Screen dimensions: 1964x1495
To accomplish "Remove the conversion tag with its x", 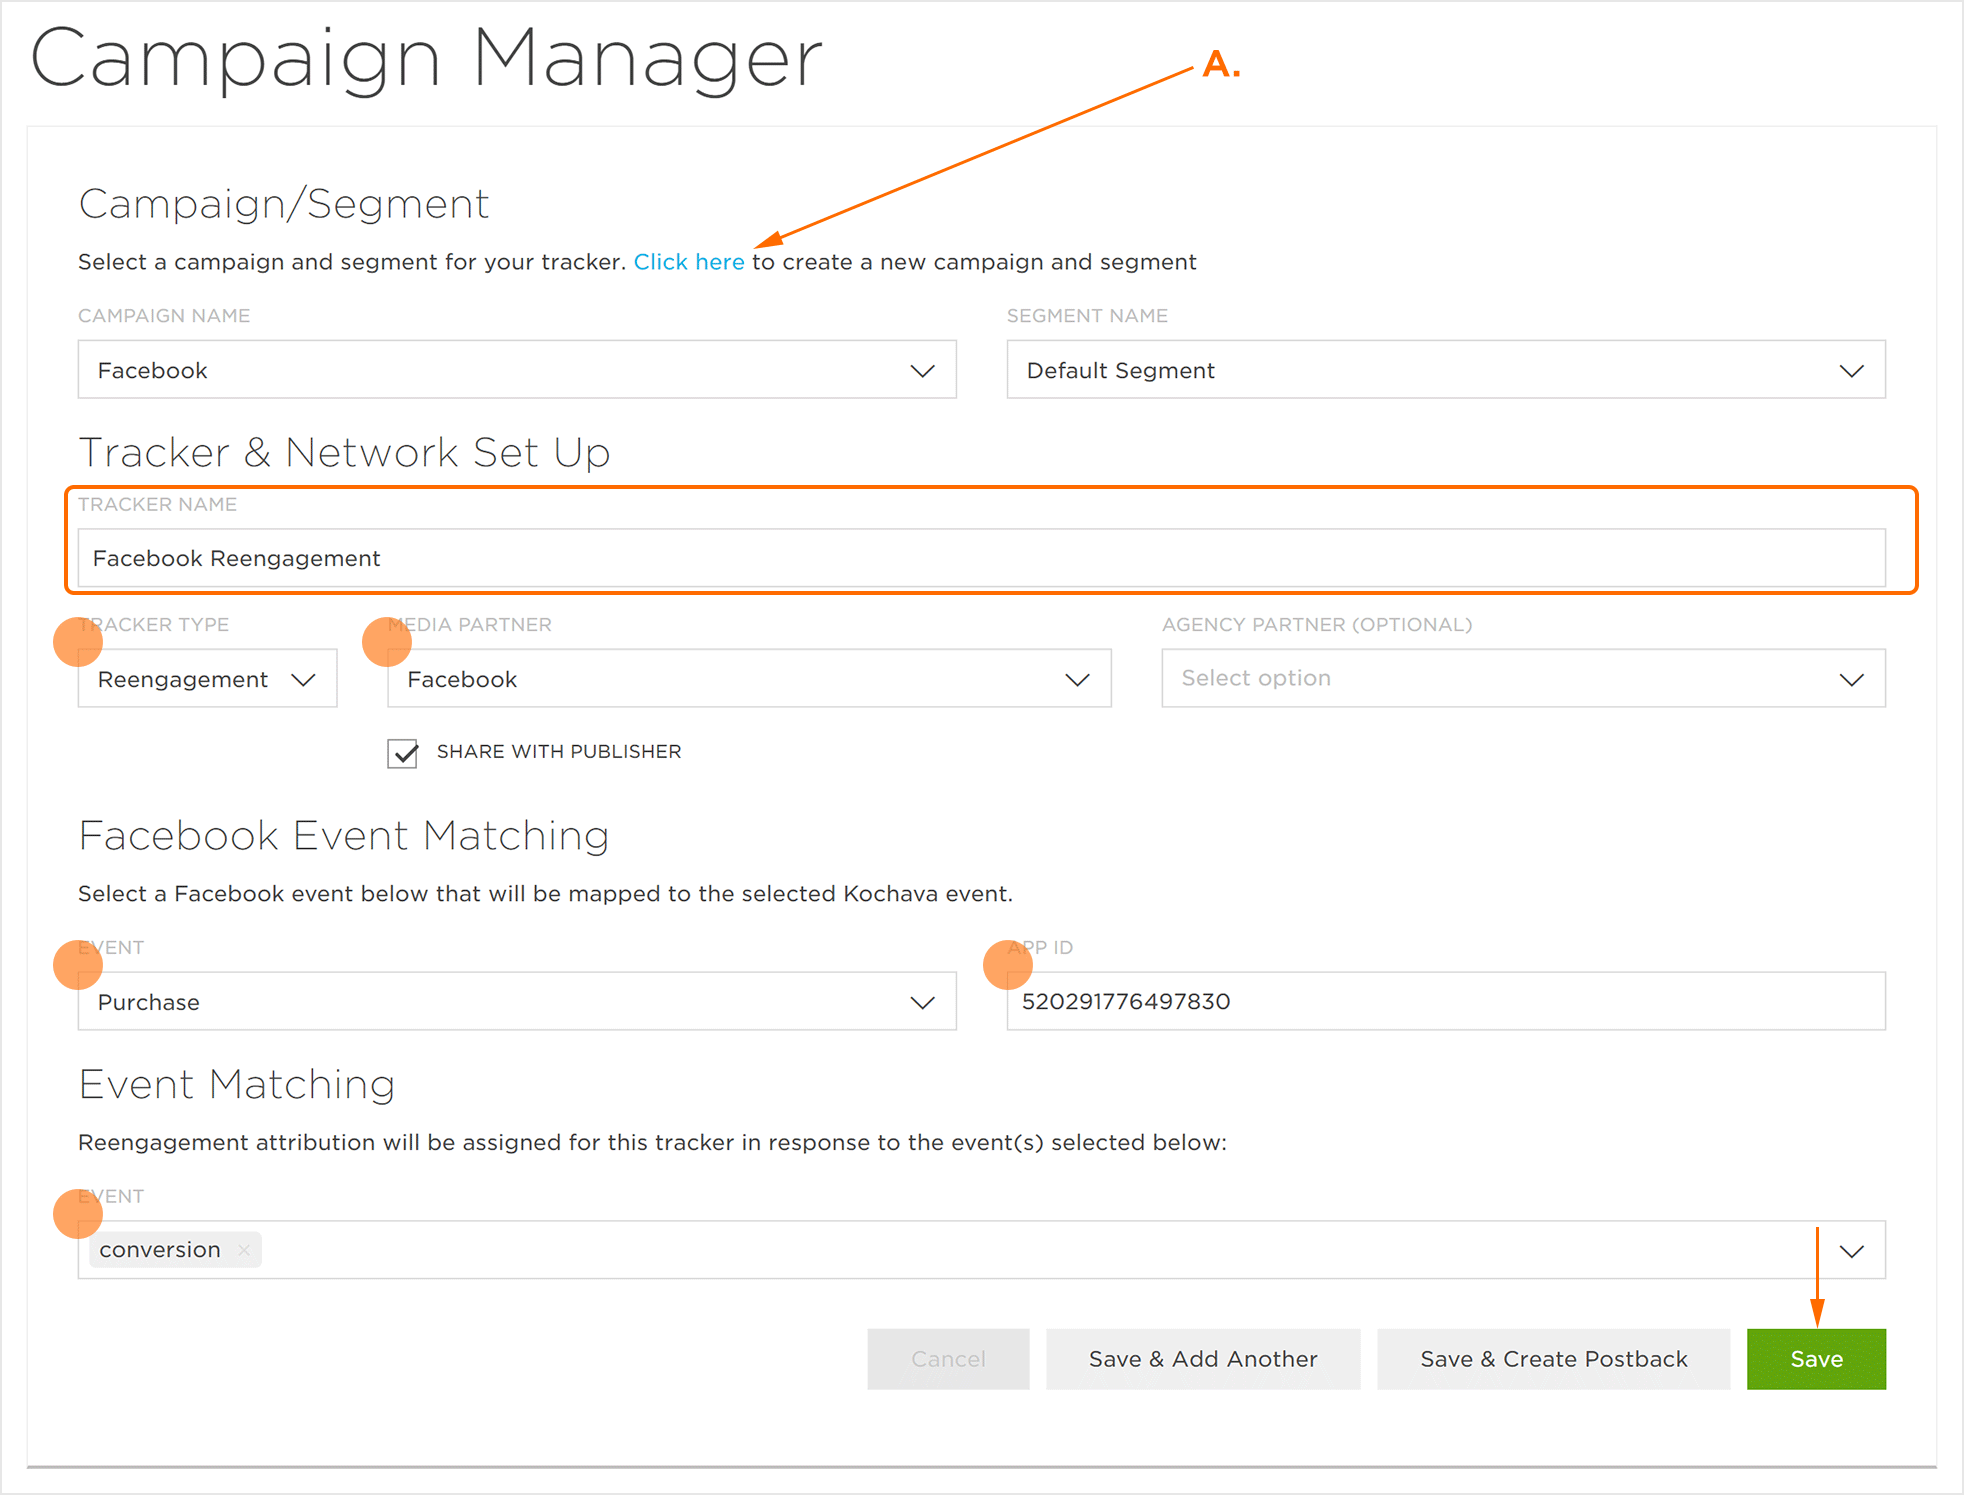I will point(244,1250).
